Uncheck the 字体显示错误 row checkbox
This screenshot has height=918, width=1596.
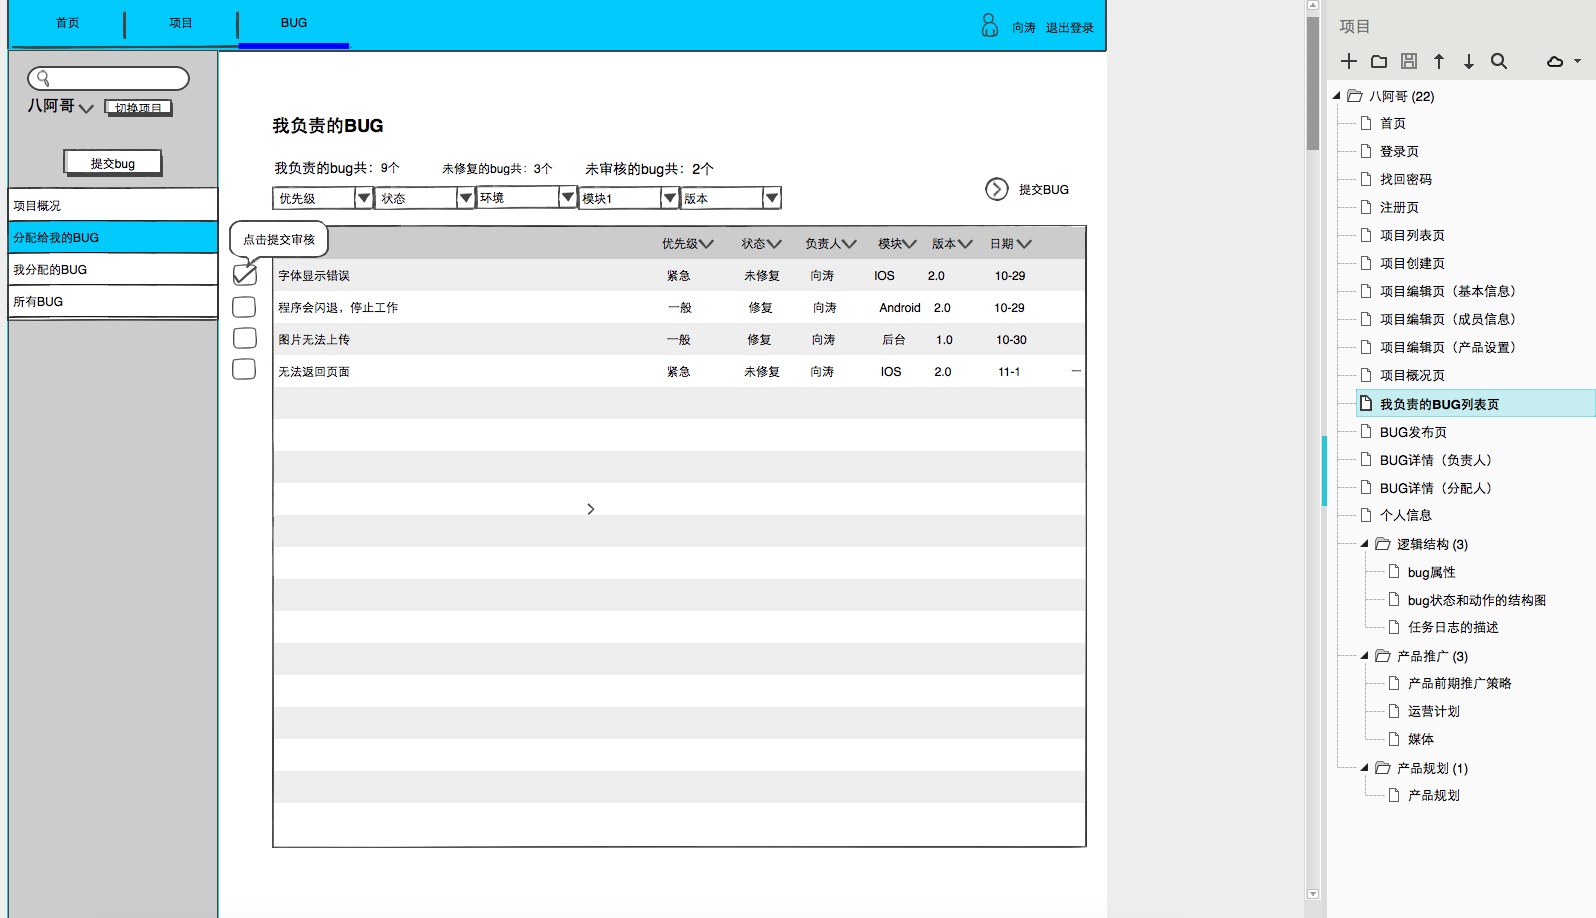pyautogui.click(x=244, y=274)
